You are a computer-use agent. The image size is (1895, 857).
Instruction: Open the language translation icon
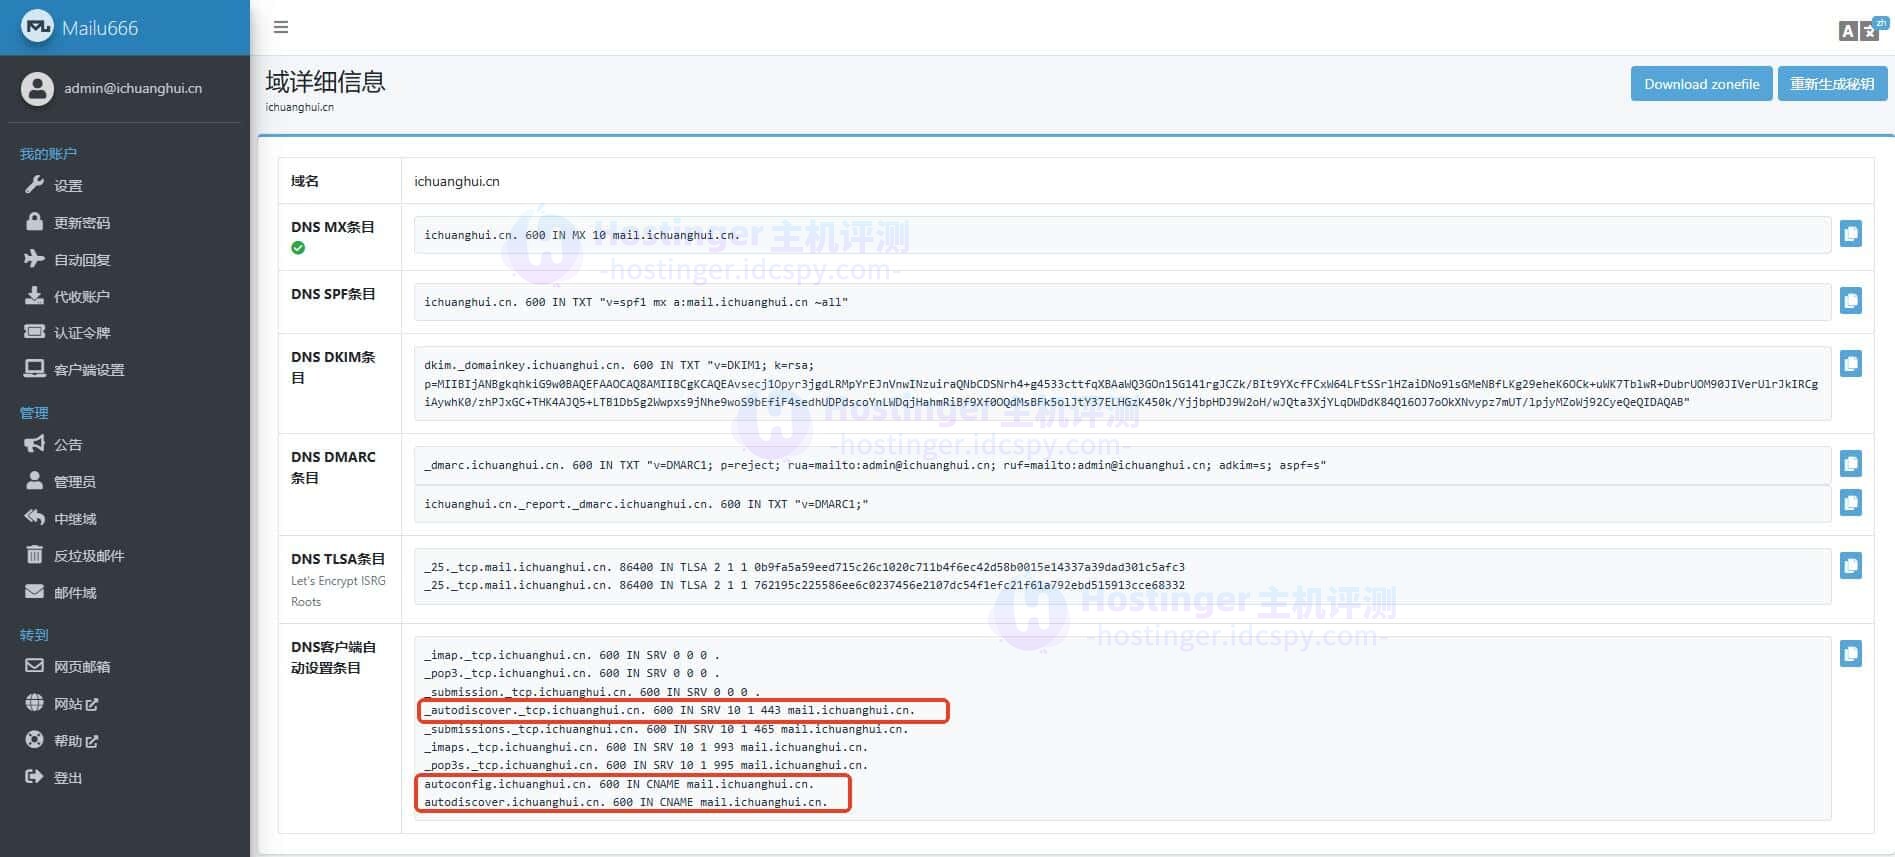[x=1863, y=30]
